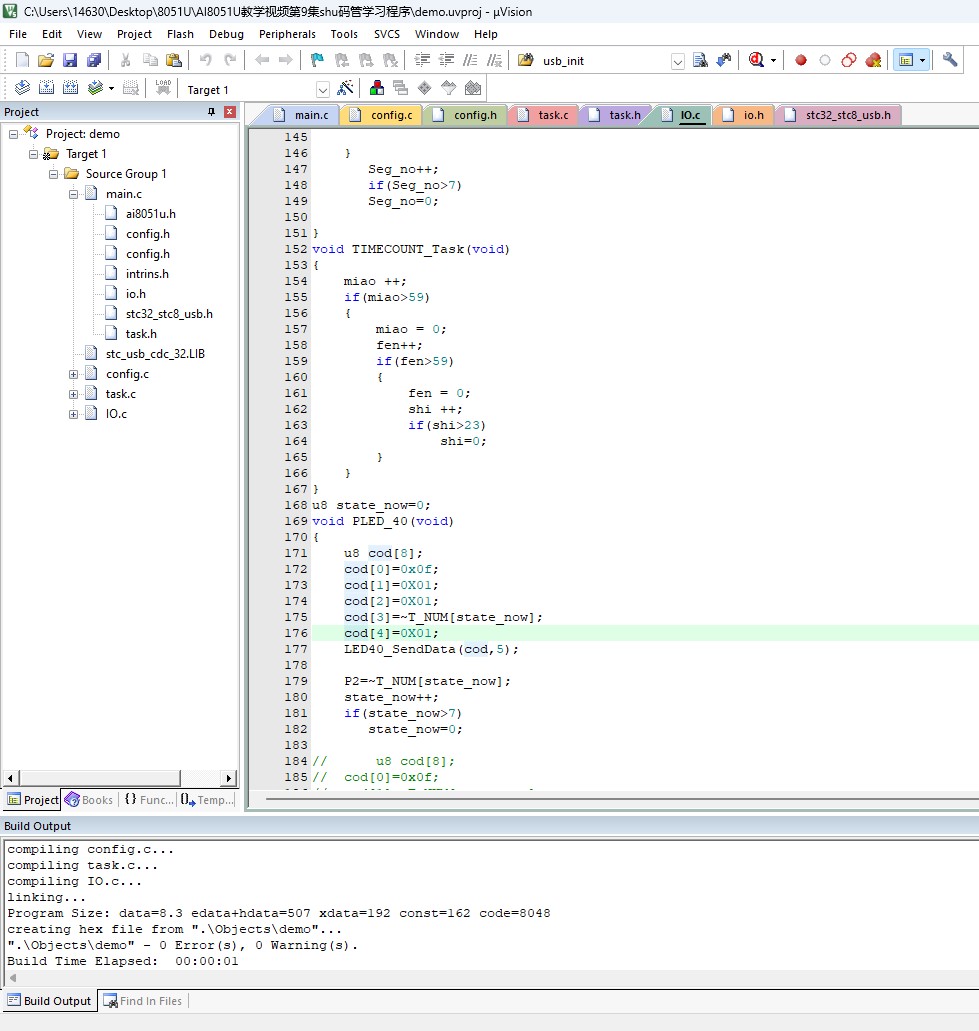The height and width of the screenshot is (1031, 979).
Task: Select stc_usb_cdc_32.LIB in project tree
Action: (155, 354)
